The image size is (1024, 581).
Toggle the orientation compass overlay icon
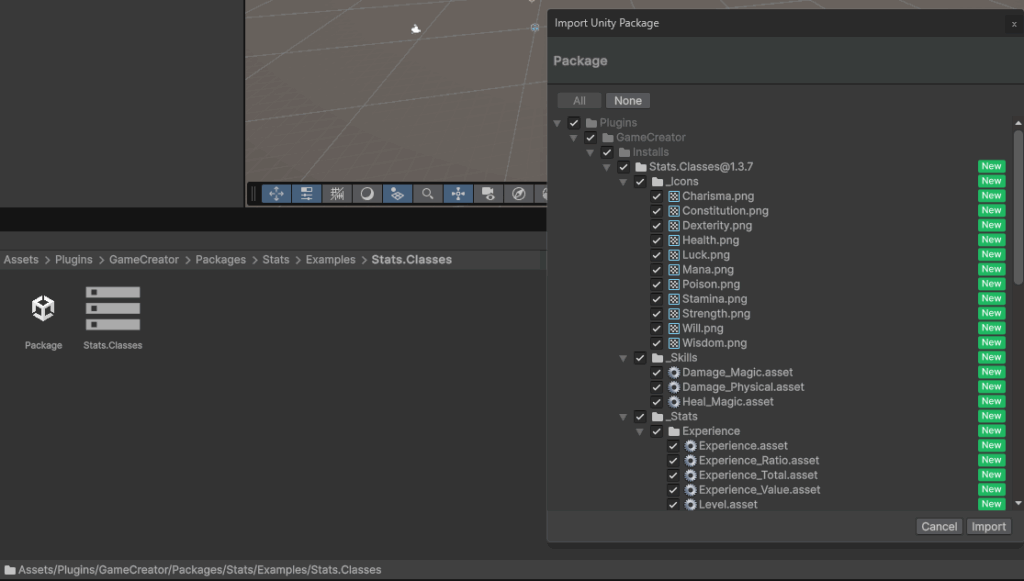tap(519, 194)
